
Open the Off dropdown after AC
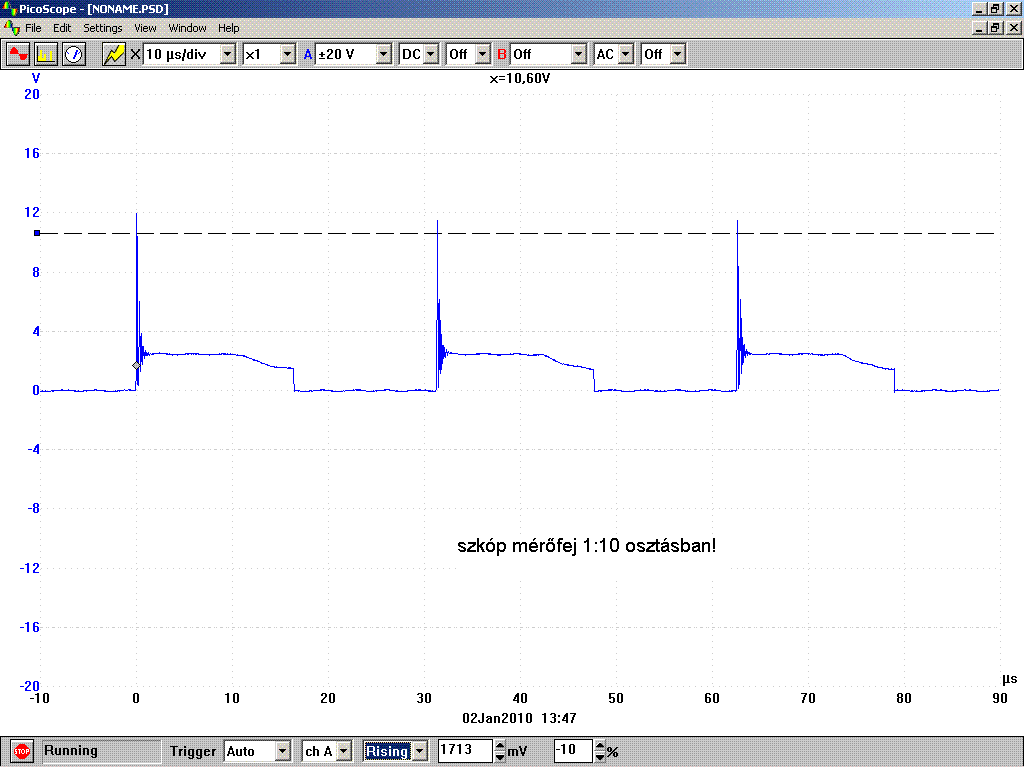(678, 54)
